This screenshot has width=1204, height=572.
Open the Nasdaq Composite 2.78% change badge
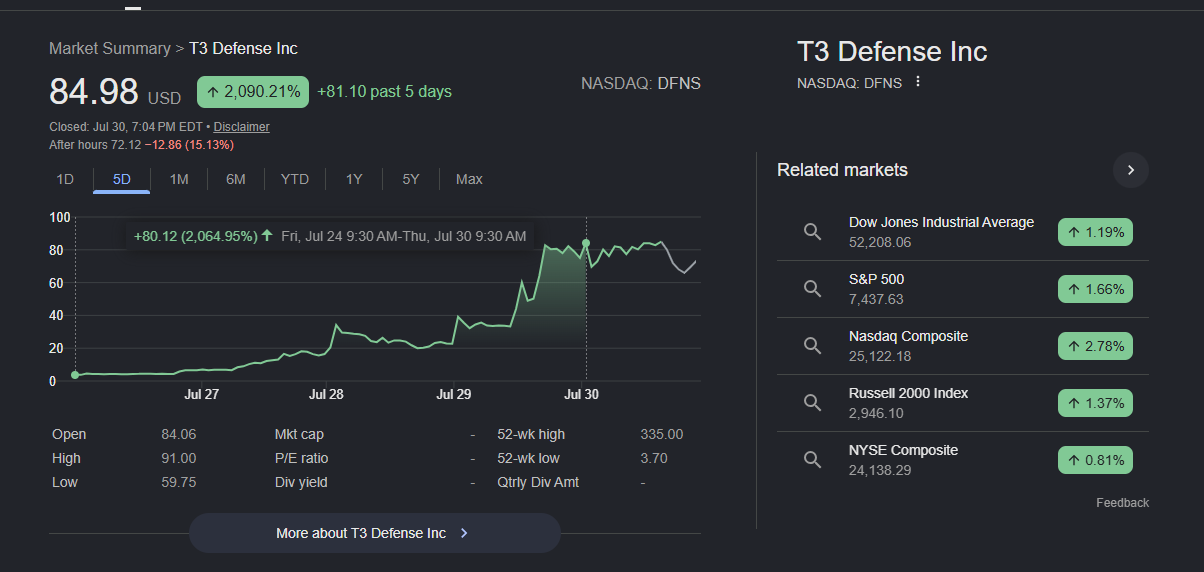[x=1095, y=347]
